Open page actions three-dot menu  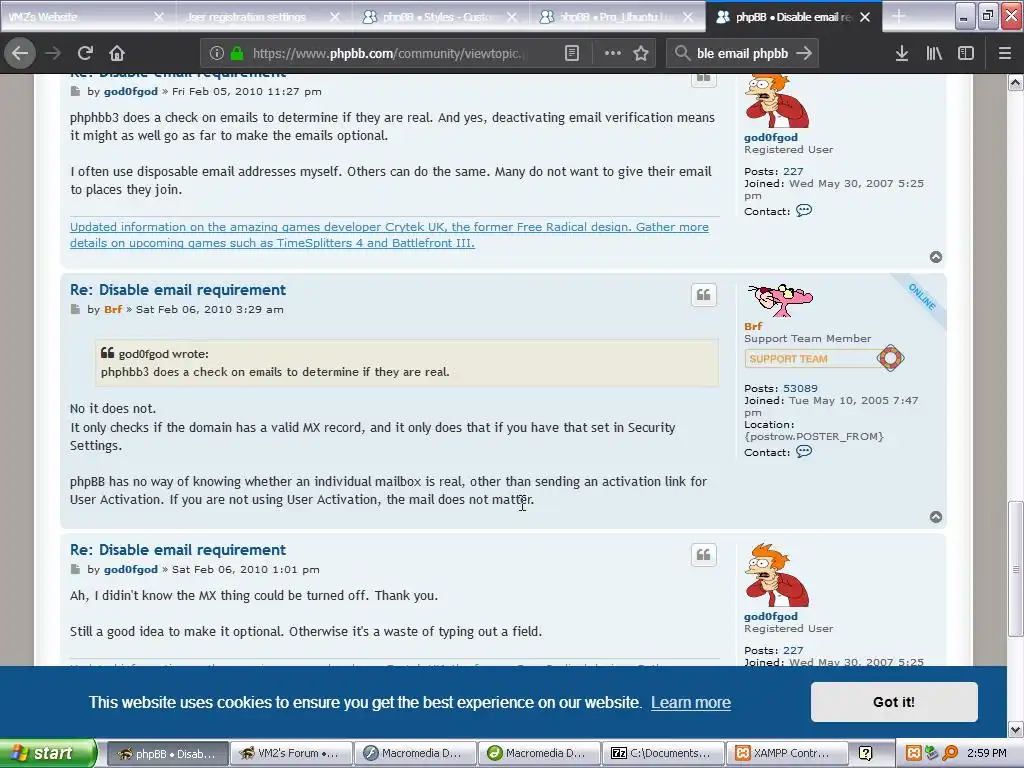(613, 53)
